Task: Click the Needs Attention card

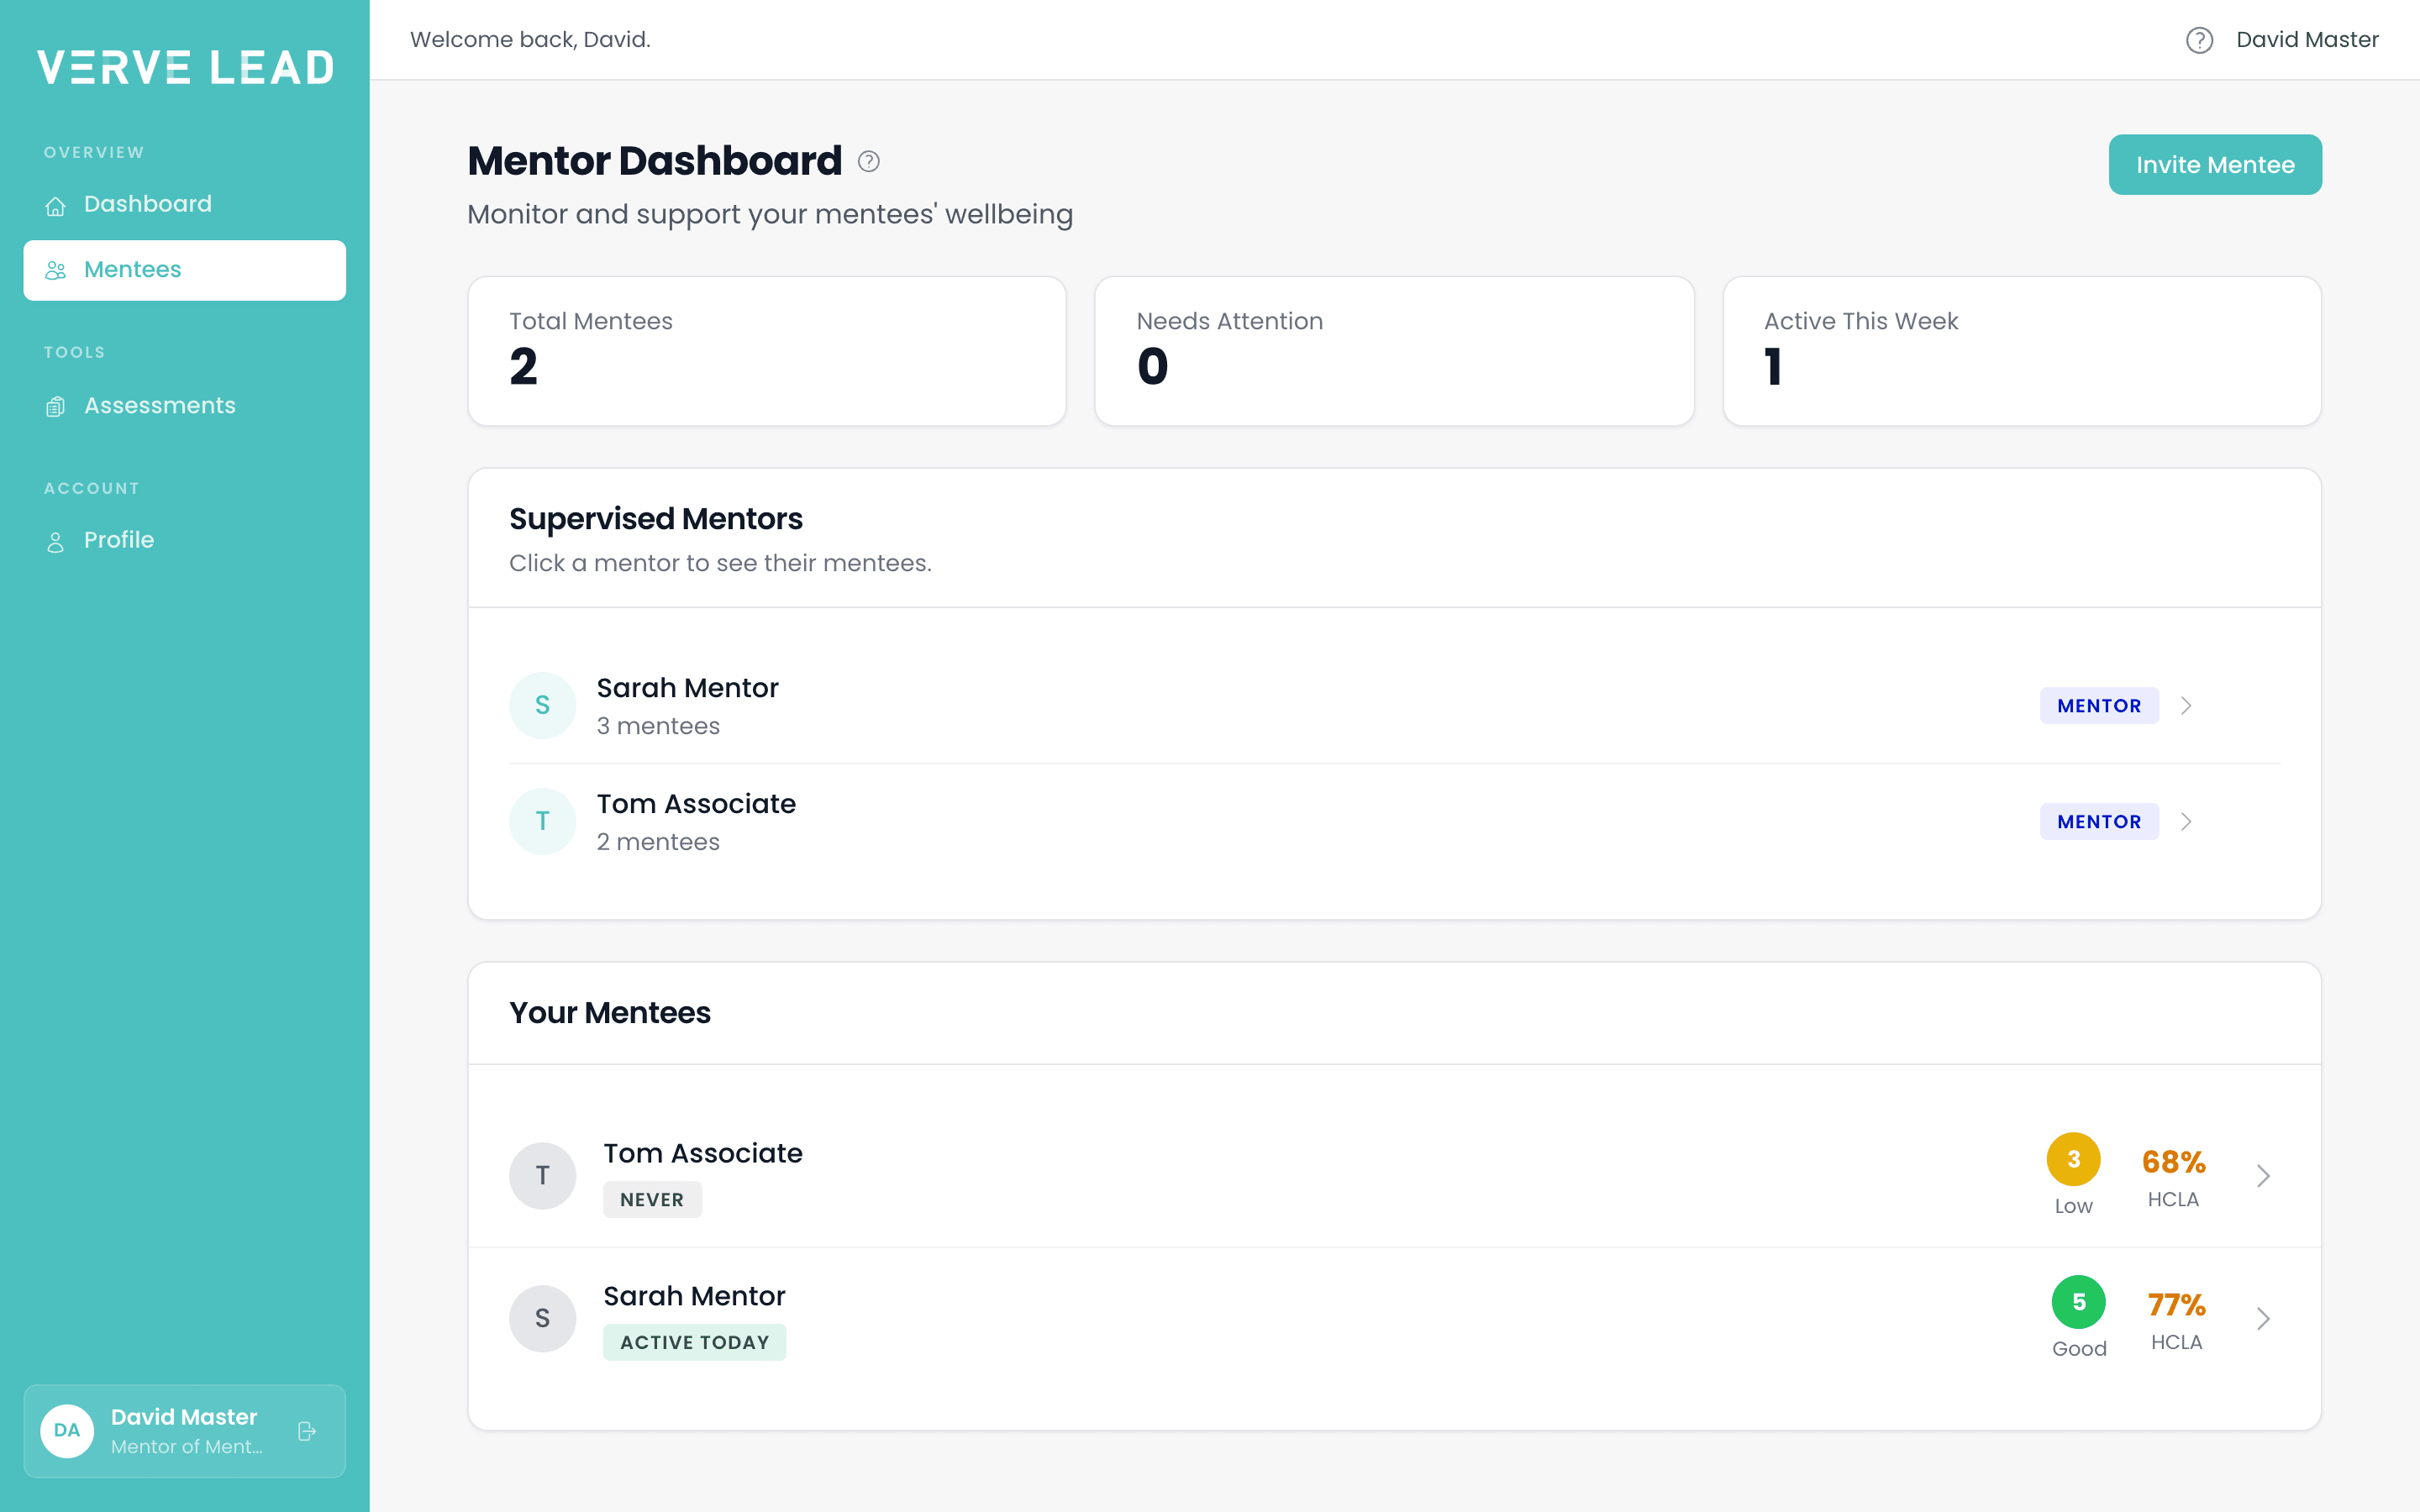Action: coord(1394,351)
